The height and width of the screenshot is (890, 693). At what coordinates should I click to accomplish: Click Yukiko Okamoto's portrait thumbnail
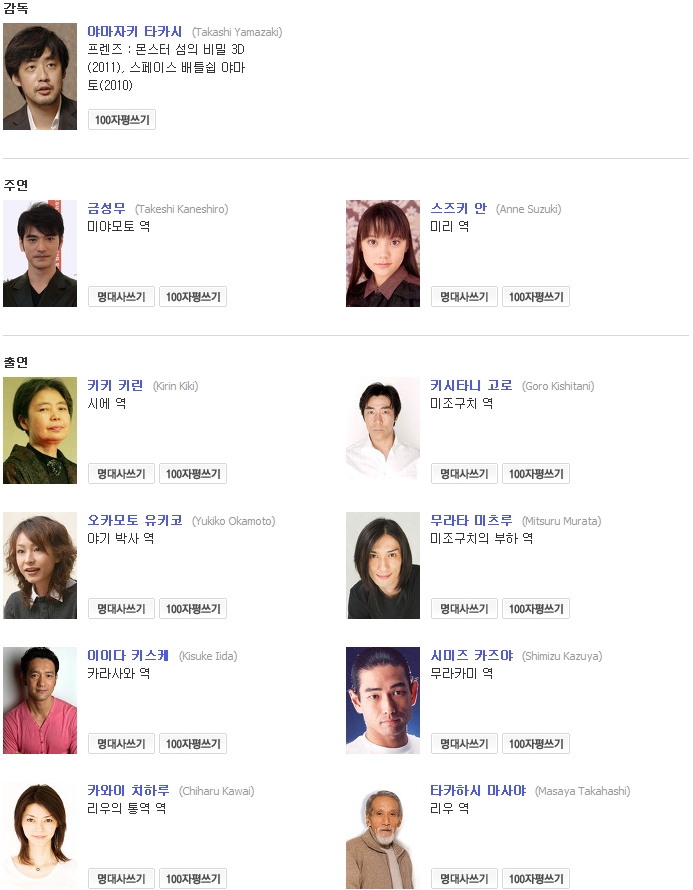click(x=40, y=566)
